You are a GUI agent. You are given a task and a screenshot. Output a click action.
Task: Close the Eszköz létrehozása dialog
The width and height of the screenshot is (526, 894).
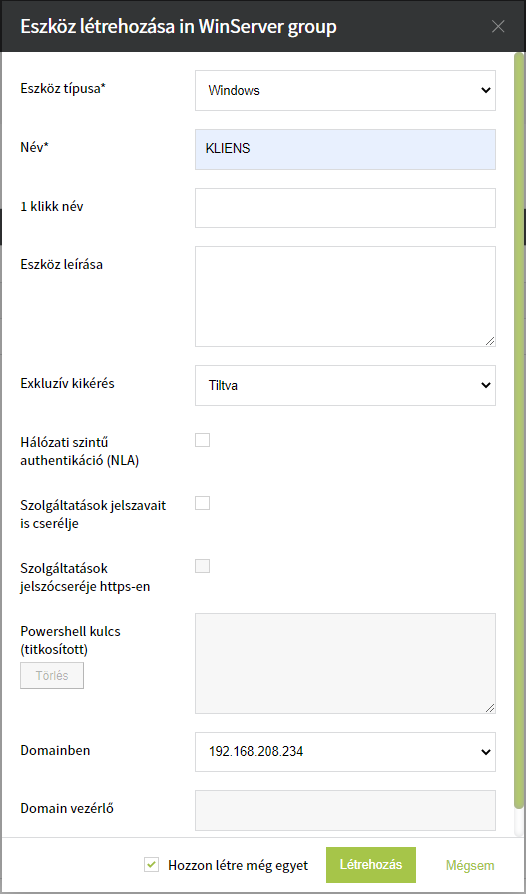click(x=498, y=27)
